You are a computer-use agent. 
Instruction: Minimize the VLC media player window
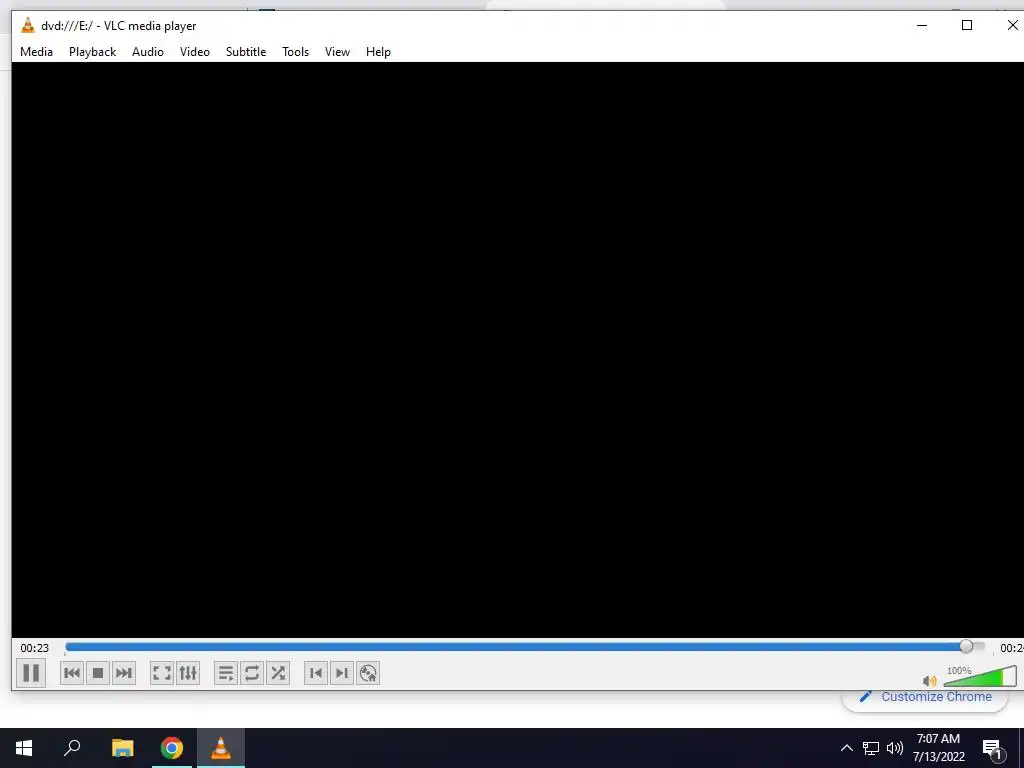pos(922,25)
